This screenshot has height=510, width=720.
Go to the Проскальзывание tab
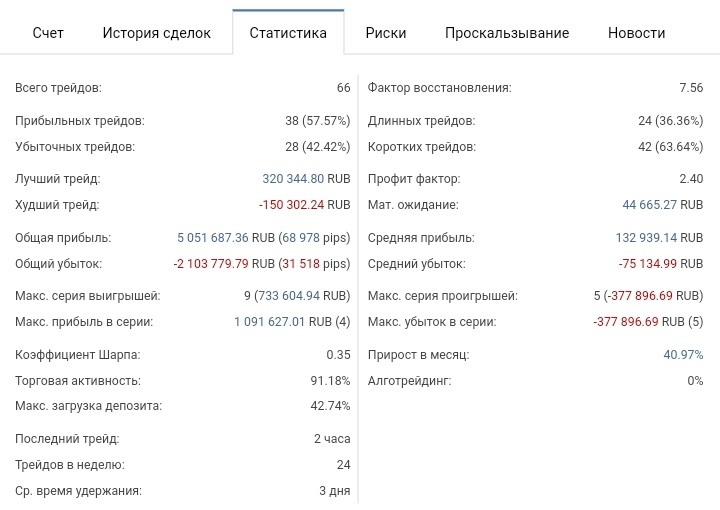click(507, 33)
